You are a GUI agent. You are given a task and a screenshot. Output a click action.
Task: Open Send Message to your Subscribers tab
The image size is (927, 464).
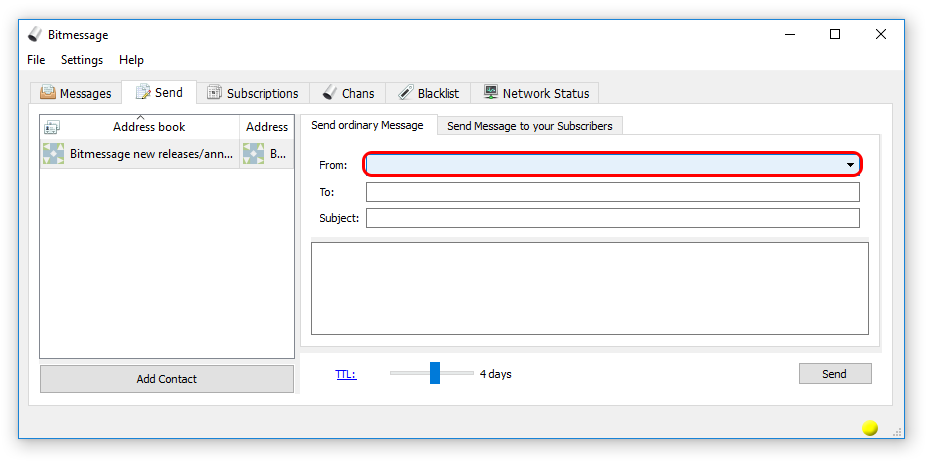[x=530, y=126]
